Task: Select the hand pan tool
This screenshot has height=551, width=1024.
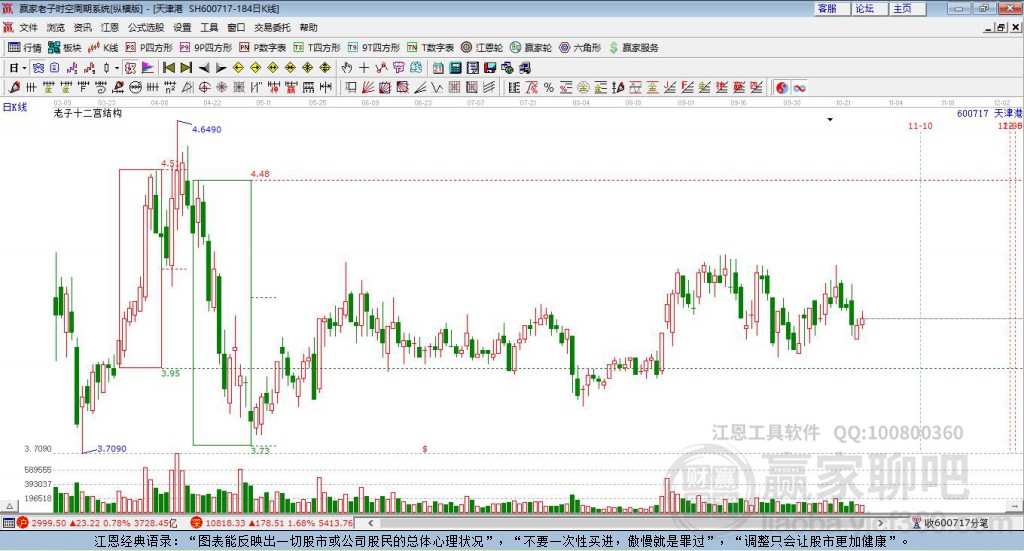Action: pos(347,68)
